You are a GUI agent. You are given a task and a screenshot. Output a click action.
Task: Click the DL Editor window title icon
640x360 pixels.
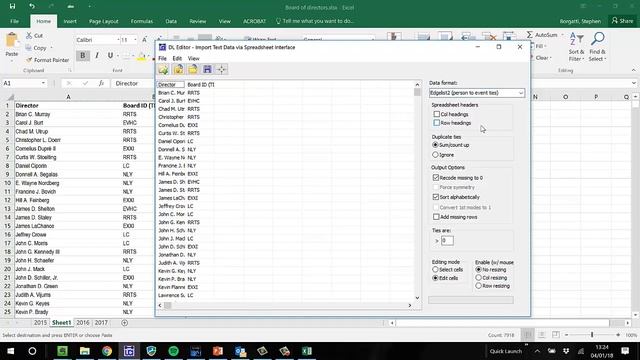click(162, 47)
